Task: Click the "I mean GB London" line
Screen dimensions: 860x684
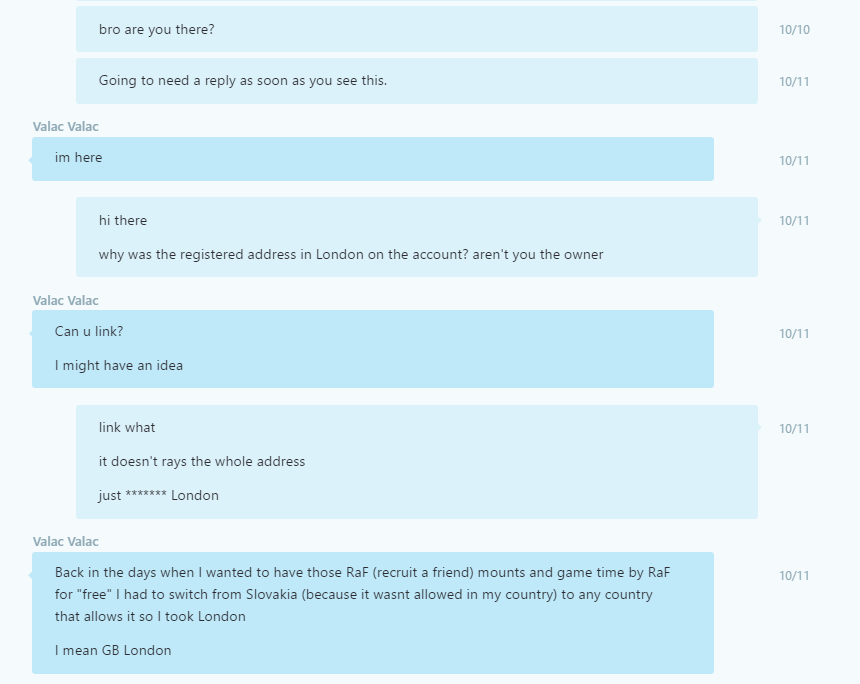Action: click(x=113, y=651)
